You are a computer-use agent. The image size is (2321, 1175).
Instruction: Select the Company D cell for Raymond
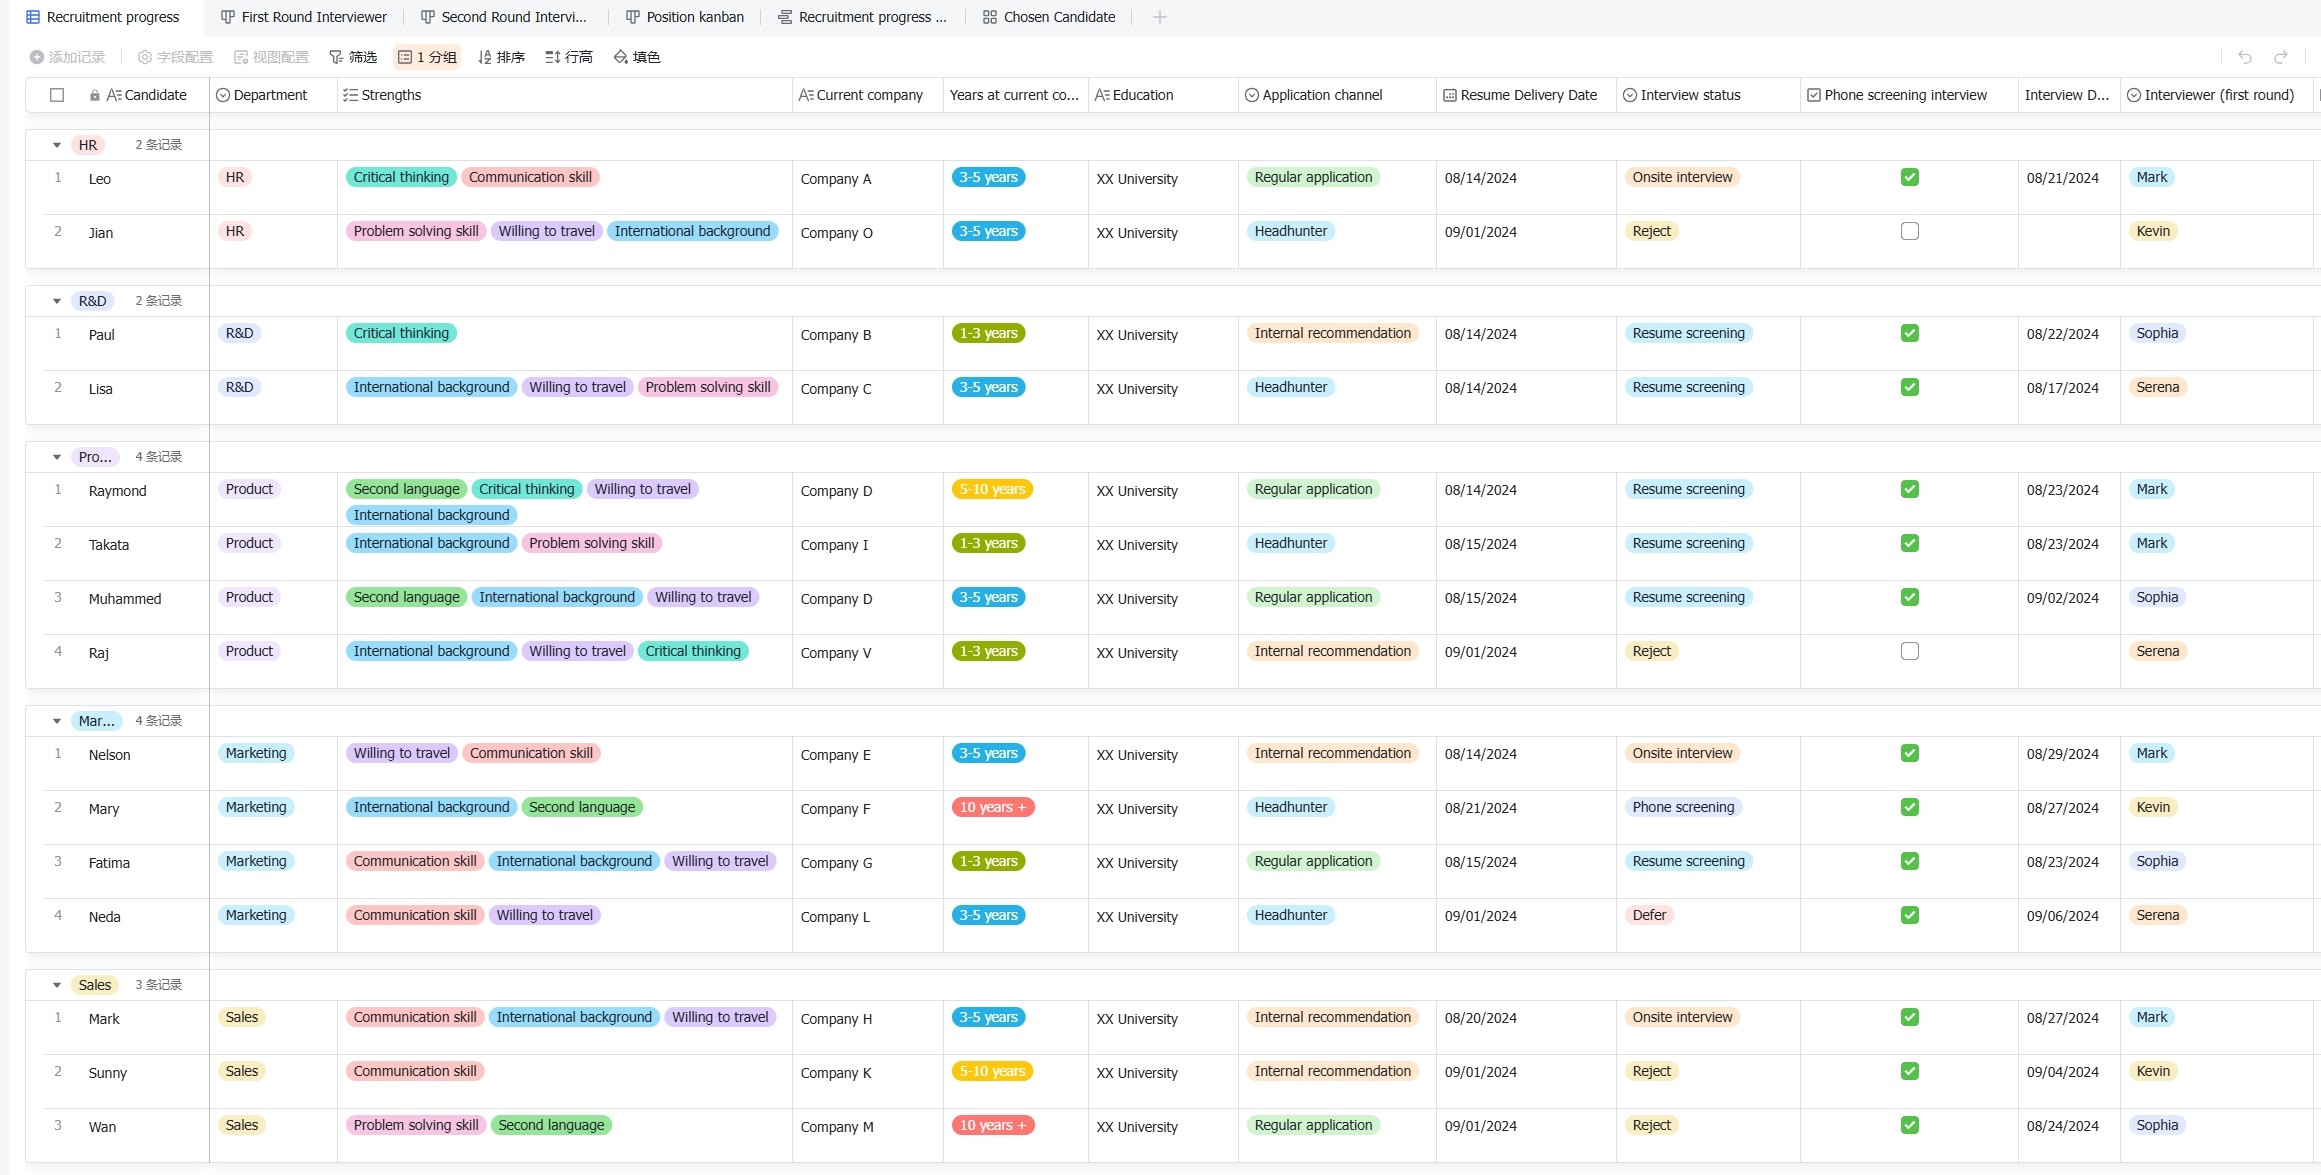pyautogui.click(x=836, y=491)
